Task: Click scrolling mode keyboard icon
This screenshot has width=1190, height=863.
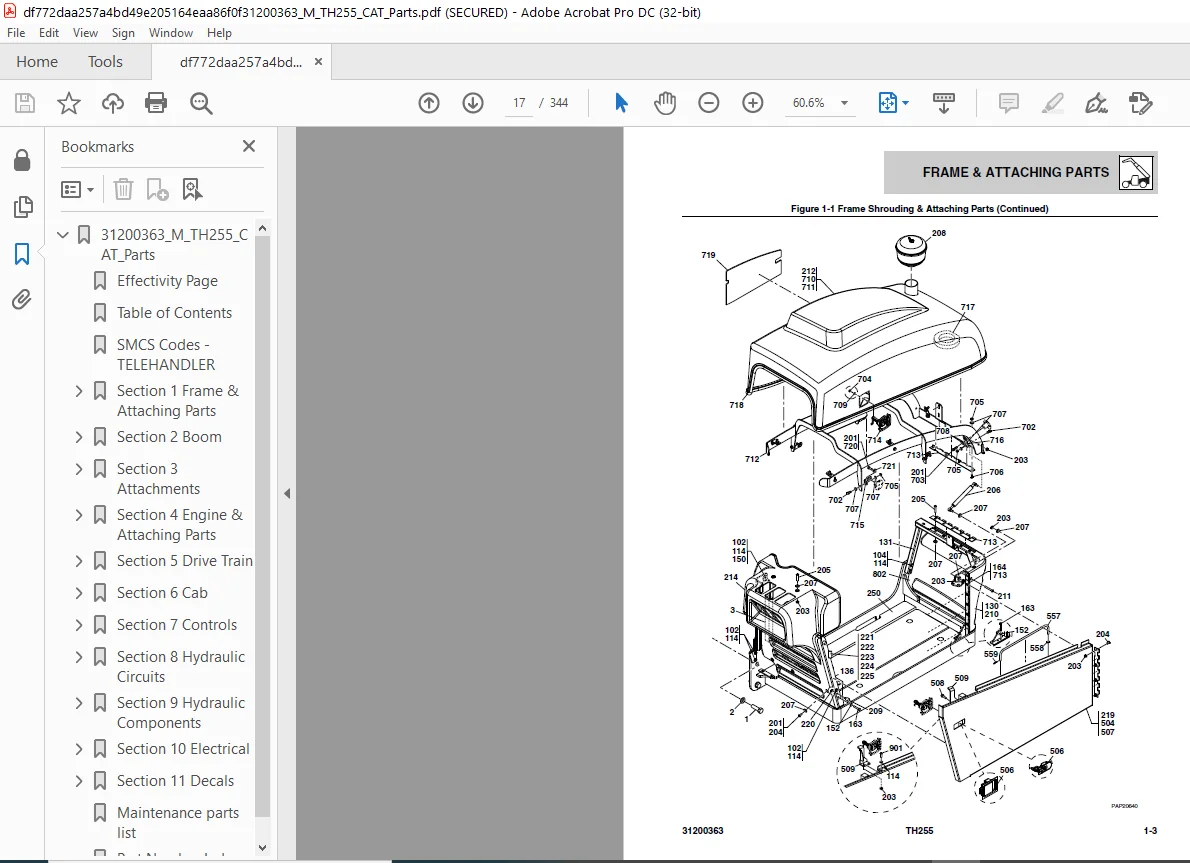Action: pos(944,102)
